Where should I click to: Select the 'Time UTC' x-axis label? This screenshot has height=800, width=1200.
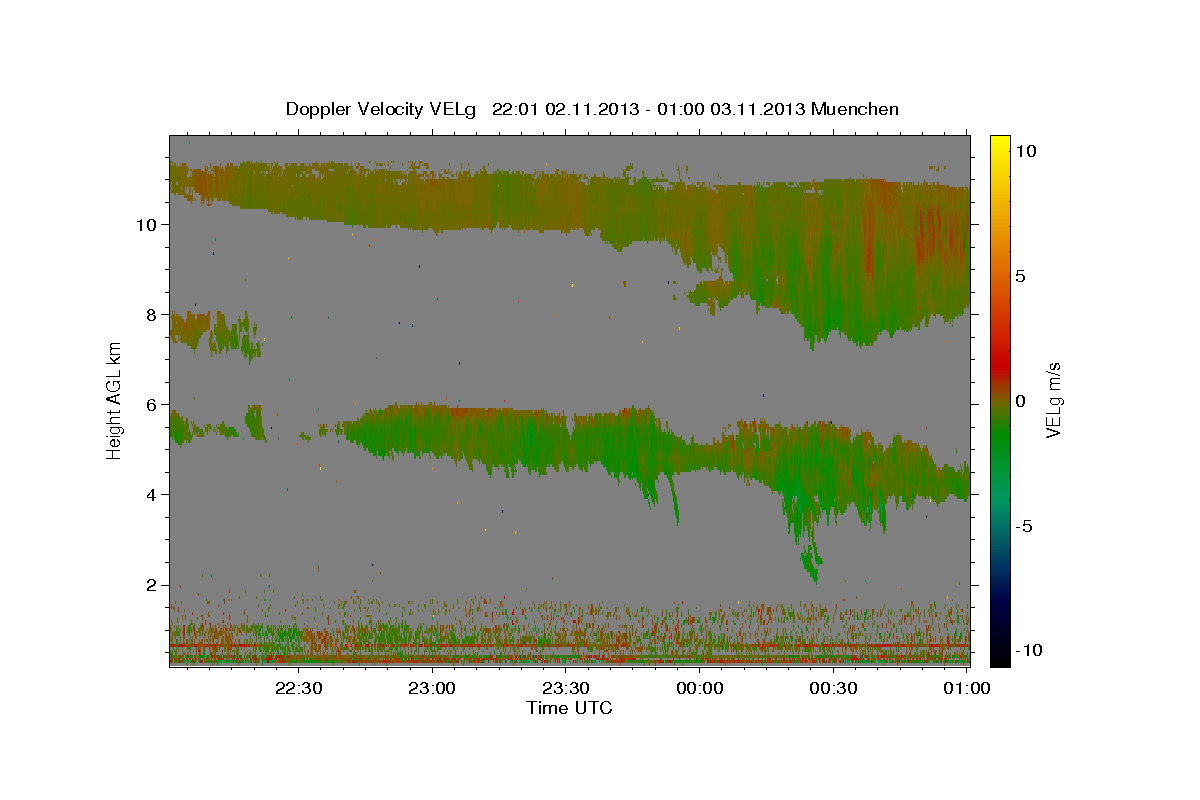[569, 708]
